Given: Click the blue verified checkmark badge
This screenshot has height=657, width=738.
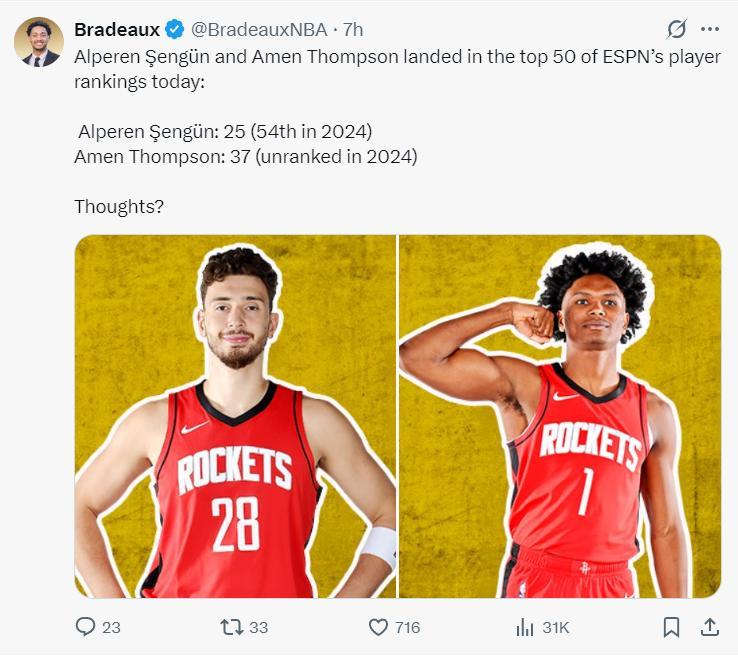Looking at the screenshot, I should [174, 29].
